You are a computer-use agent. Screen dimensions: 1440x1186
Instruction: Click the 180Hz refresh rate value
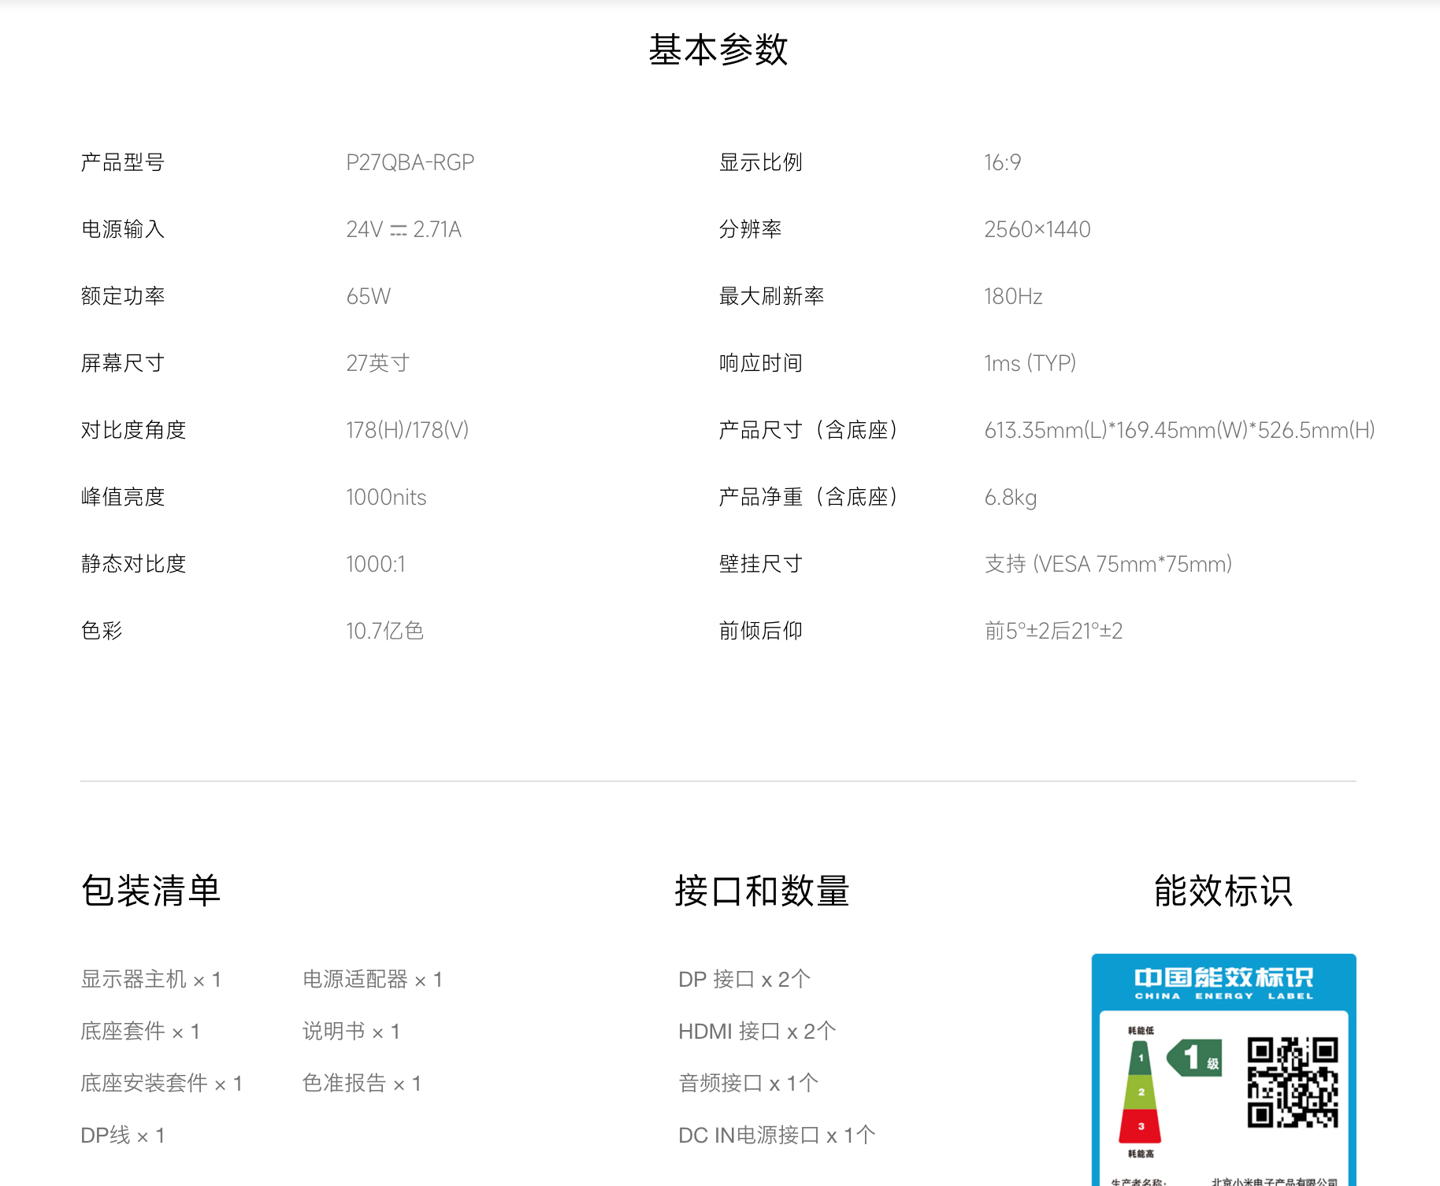[1012, 296]
